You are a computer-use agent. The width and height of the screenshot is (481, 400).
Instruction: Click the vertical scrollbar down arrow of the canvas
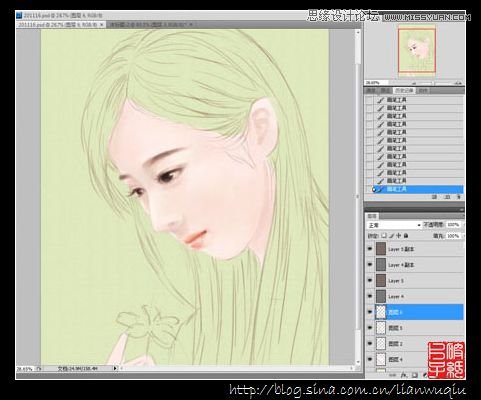[358, 362]
